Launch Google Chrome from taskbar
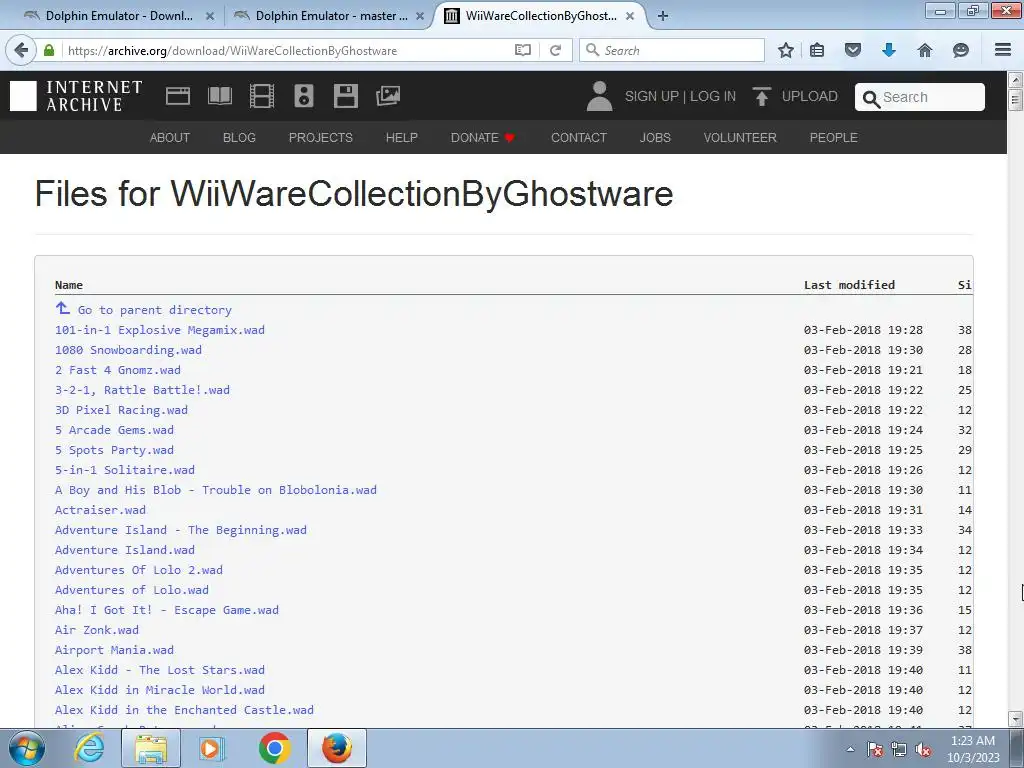 pos(275,748)
